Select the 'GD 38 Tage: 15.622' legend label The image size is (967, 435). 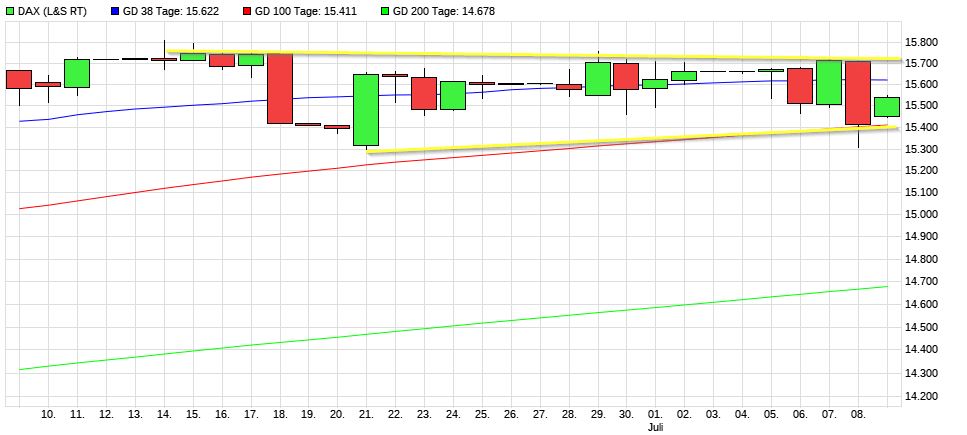tap(171, 11)
